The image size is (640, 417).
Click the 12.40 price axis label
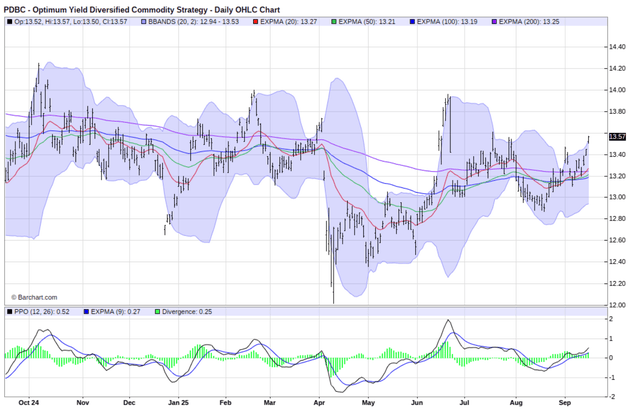617,262
